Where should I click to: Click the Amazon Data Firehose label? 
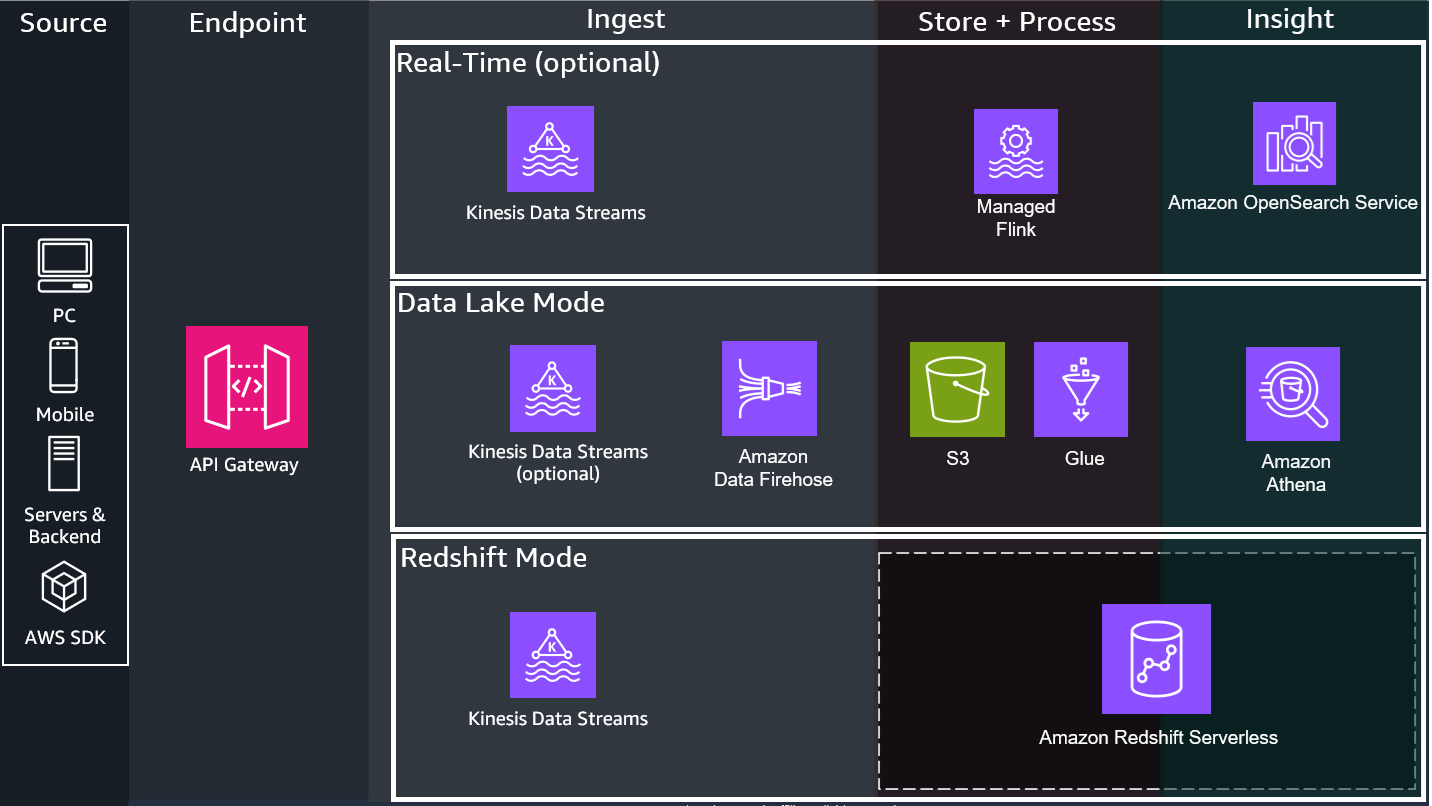pyautogui.click(x=773, y=468)
